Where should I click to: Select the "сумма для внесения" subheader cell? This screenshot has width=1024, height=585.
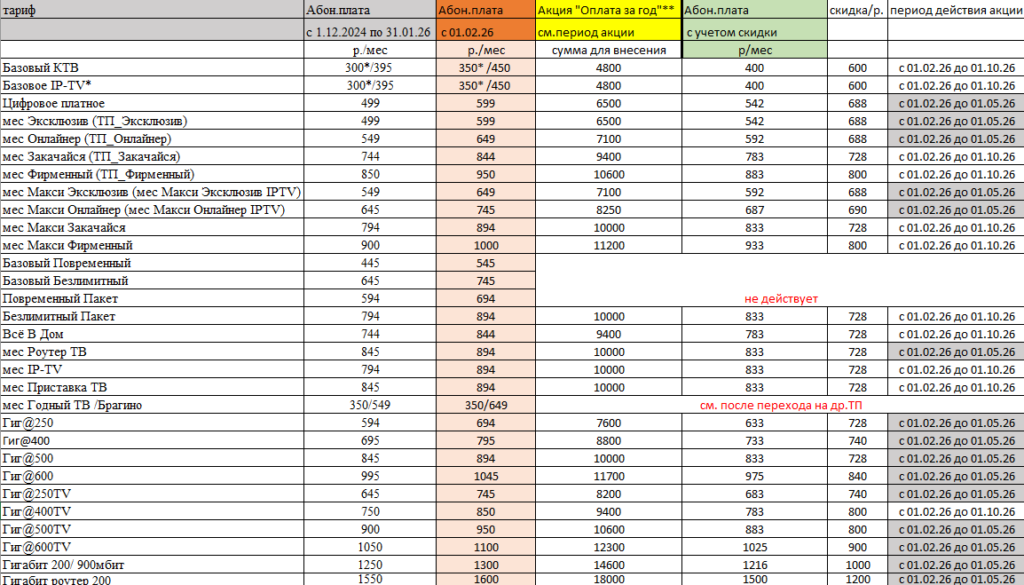point(608,50)
